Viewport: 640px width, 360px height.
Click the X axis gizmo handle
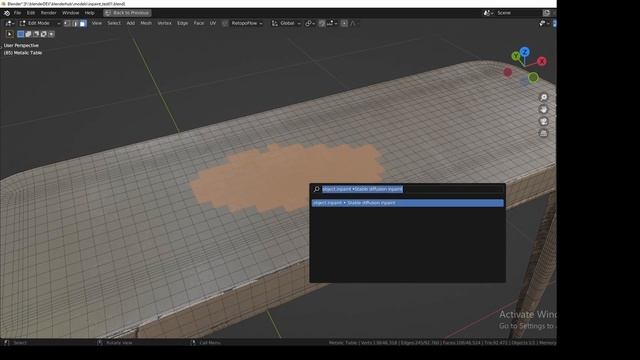click(542, 61)
